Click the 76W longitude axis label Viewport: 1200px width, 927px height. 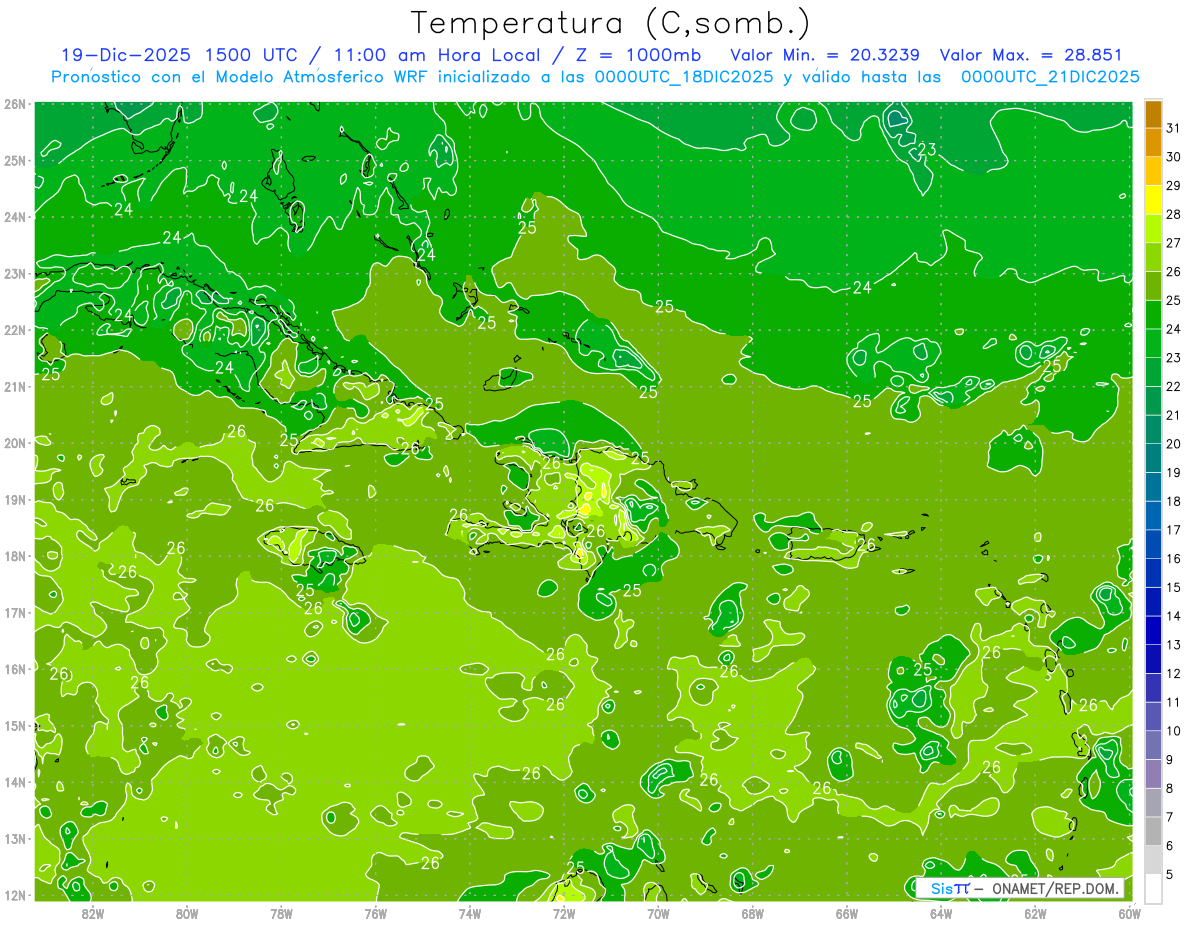click(376, 913)
